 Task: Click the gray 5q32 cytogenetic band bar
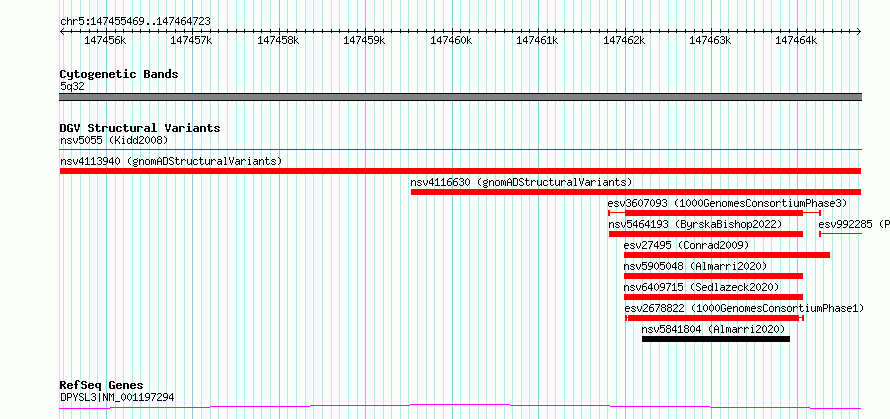click(460, 97)
